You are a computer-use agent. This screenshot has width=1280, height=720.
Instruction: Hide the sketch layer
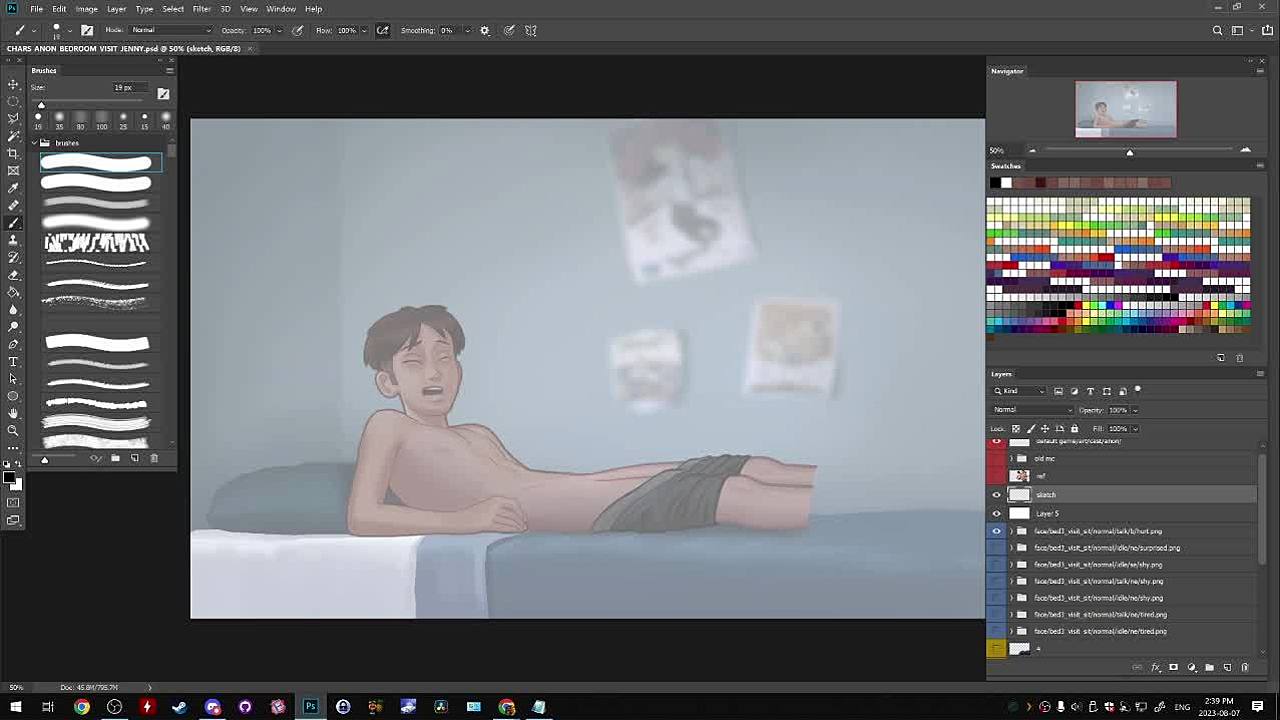pos(996,495)
